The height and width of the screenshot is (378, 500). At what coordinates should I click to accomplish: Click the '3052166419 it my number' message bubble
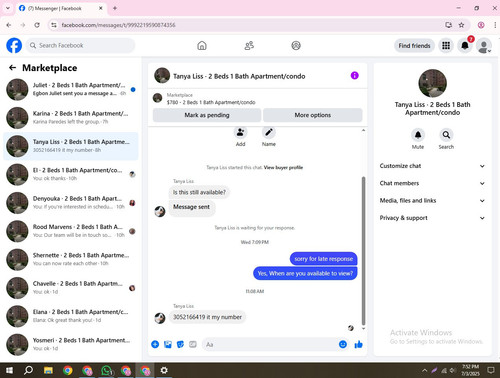pyautogui.click(x=207, y=317)
